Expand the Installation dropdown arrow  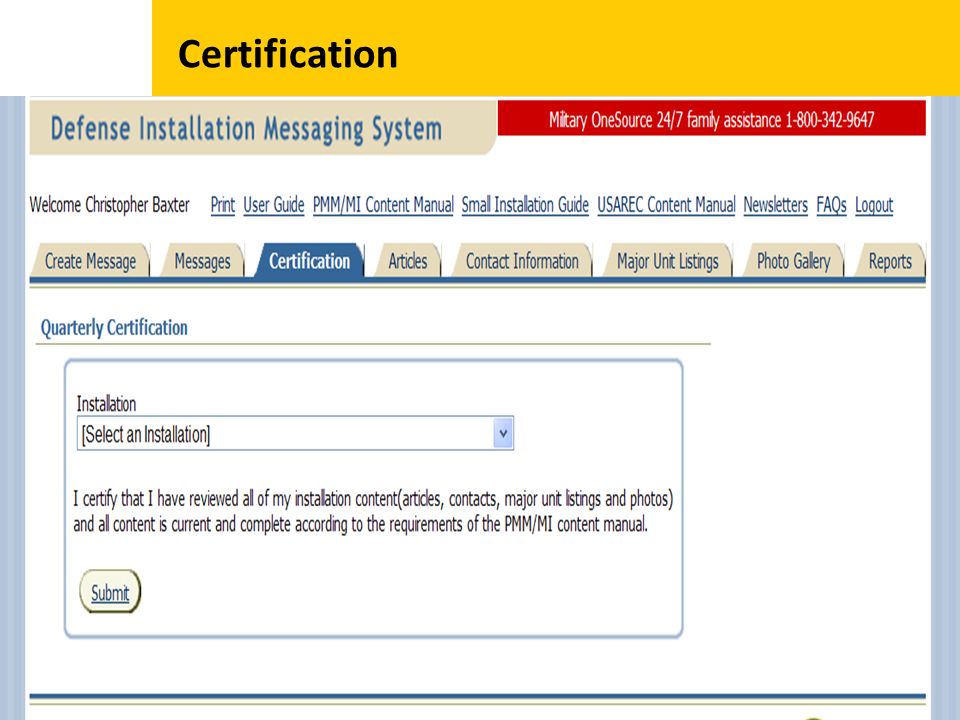coord(503,433)
